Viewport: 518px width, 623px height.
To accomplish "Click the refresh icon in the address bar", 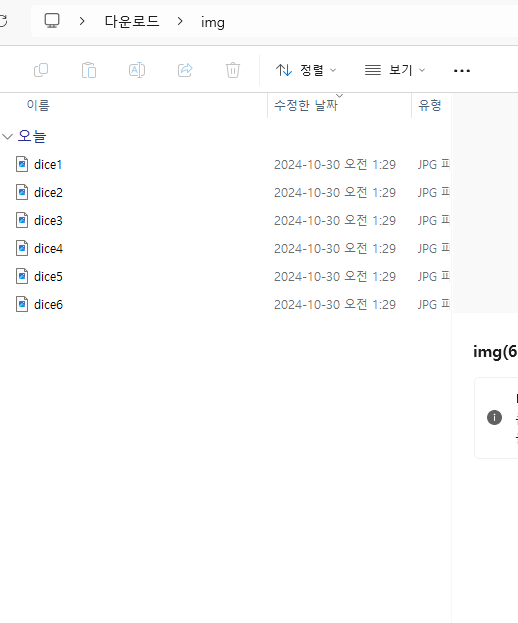I will pos(3,21).
